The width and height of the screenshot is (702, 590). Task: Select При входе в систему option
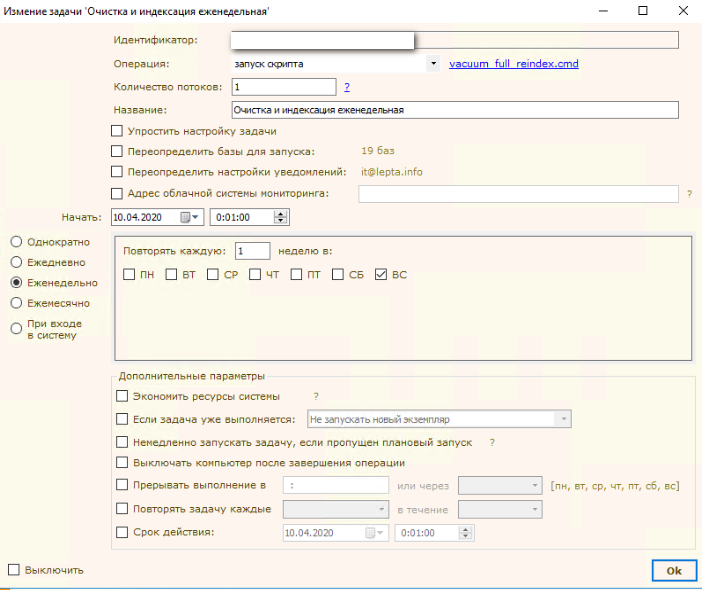pos(16,329)
